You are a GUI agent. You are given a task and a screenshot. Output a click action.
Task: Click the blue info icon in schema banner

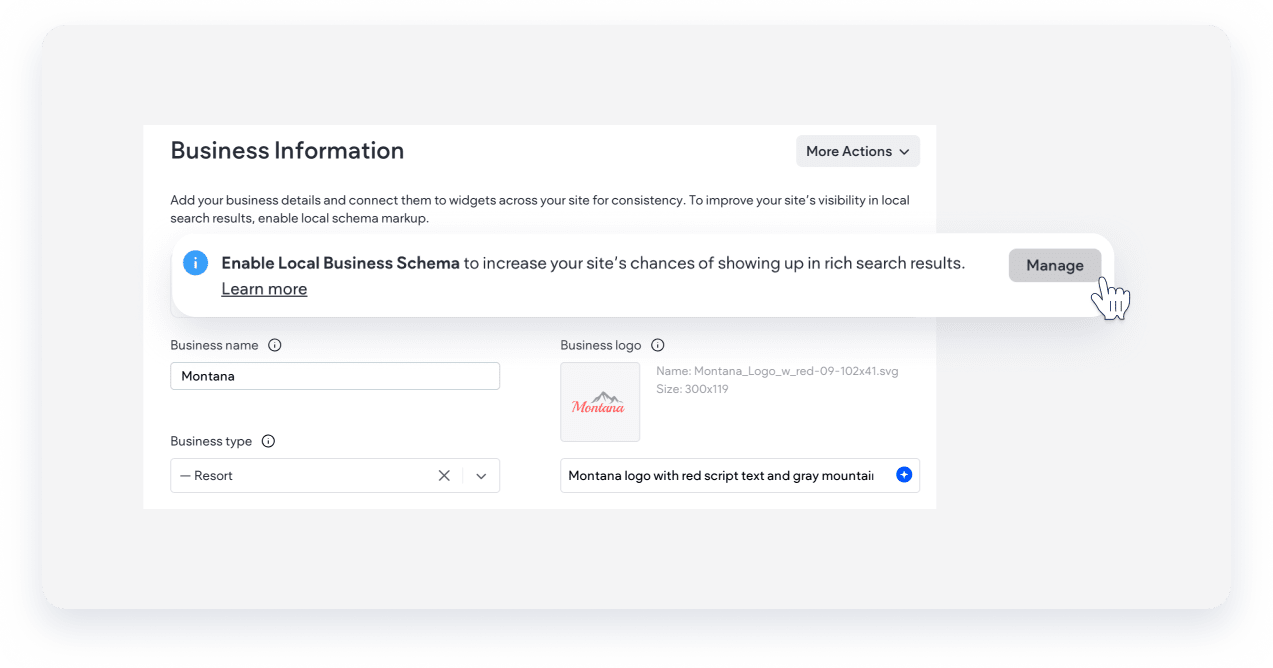196,263
